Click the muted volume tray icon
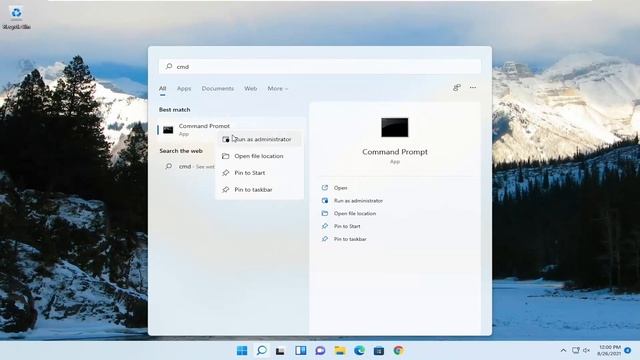640x360 pixels. tap(587, 350)
